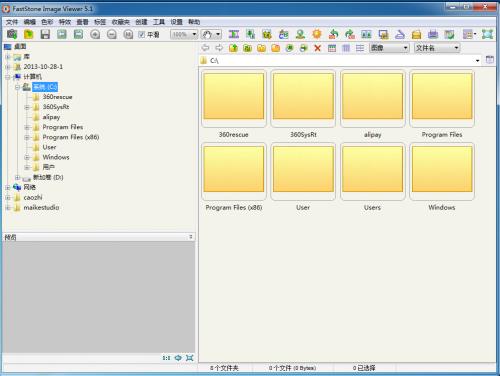Expand the 新加卷 (D:) drive node
The height and width of the screenshot is (376, 500).
[x=18, y=177]
